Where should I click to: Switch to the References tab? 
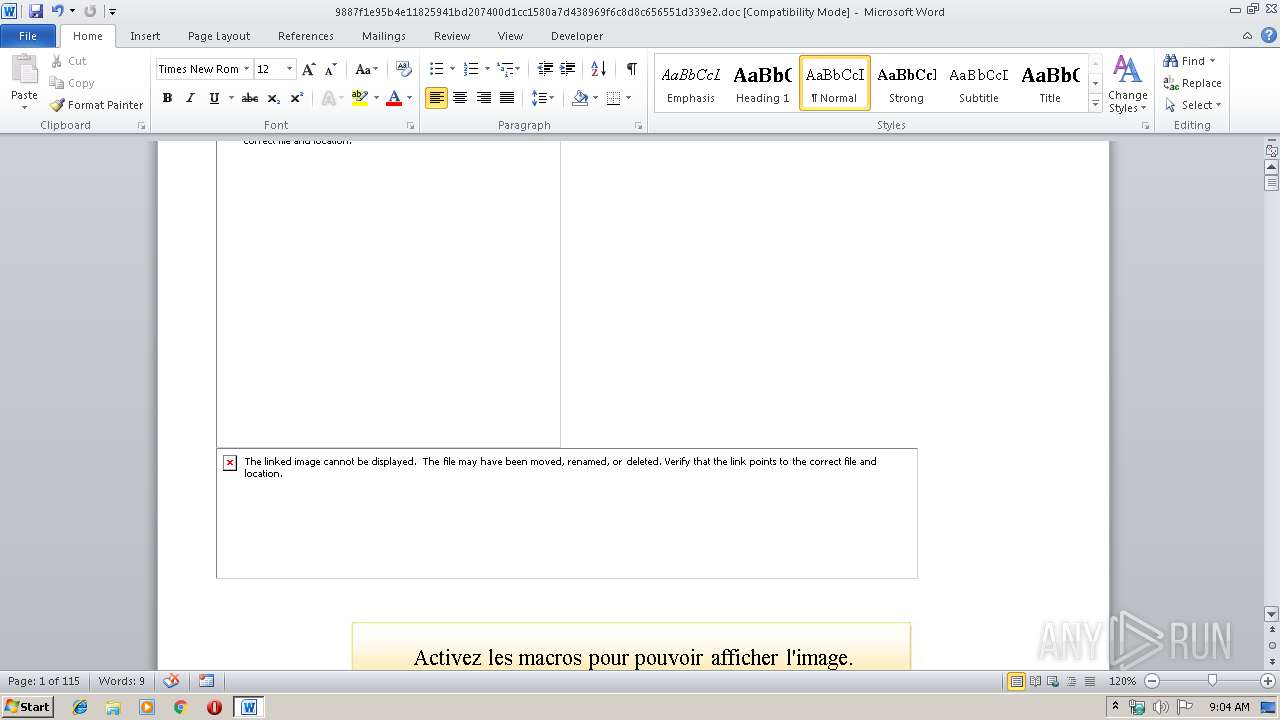tap(306, 36)
